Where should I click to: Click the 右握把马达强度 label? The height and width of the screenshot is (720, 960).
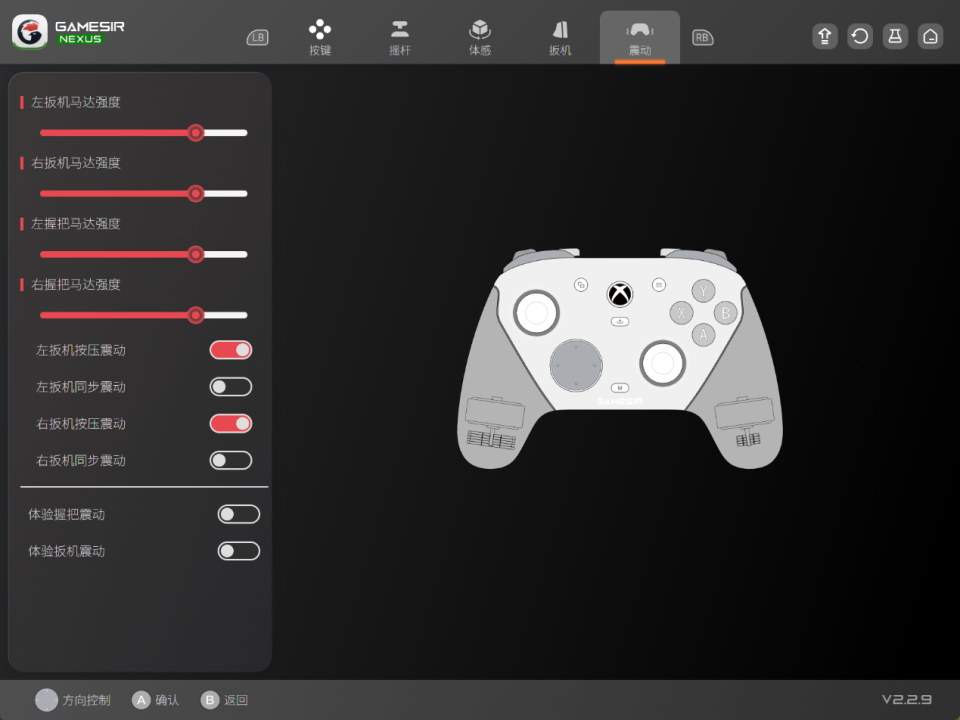point(76,285)
